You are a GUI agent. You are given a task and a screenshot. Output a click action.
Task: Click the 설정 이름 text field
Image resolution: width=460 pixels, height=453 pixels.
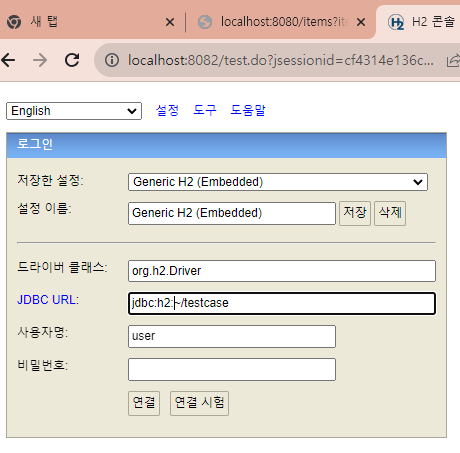click(x=232, y=213)
